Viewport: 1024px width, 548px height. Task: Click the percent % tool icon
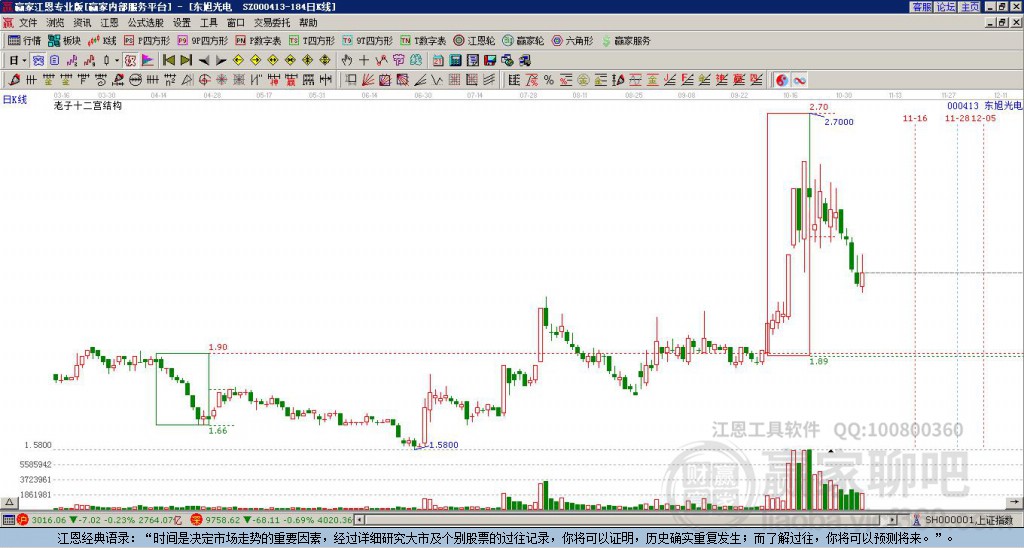coord(549,80)
